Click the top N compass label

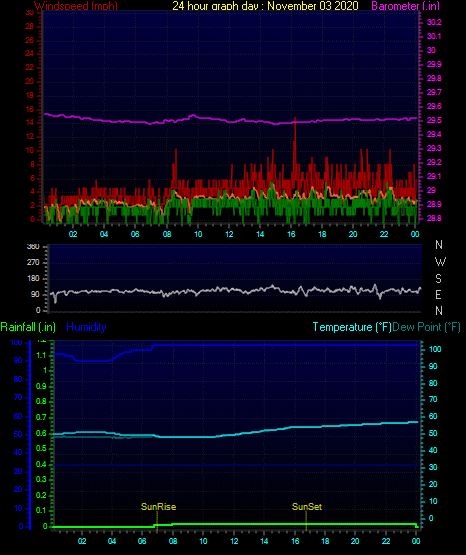pos(439,245)
